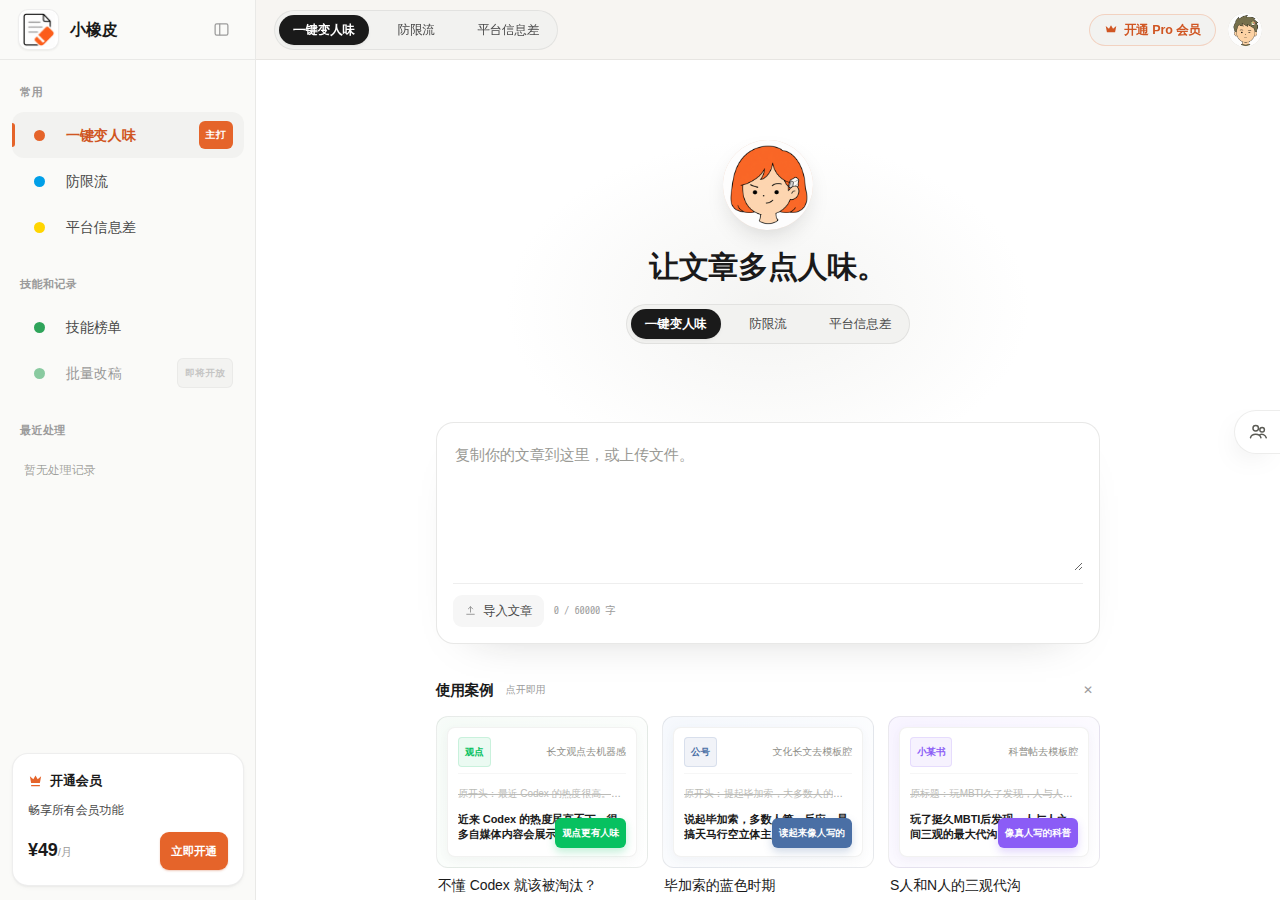Image resolution: width=1280 pixels, height=900 pixels.
Task: Choose 防限流 pill below the headline
Action: click(x=768, y=324)
